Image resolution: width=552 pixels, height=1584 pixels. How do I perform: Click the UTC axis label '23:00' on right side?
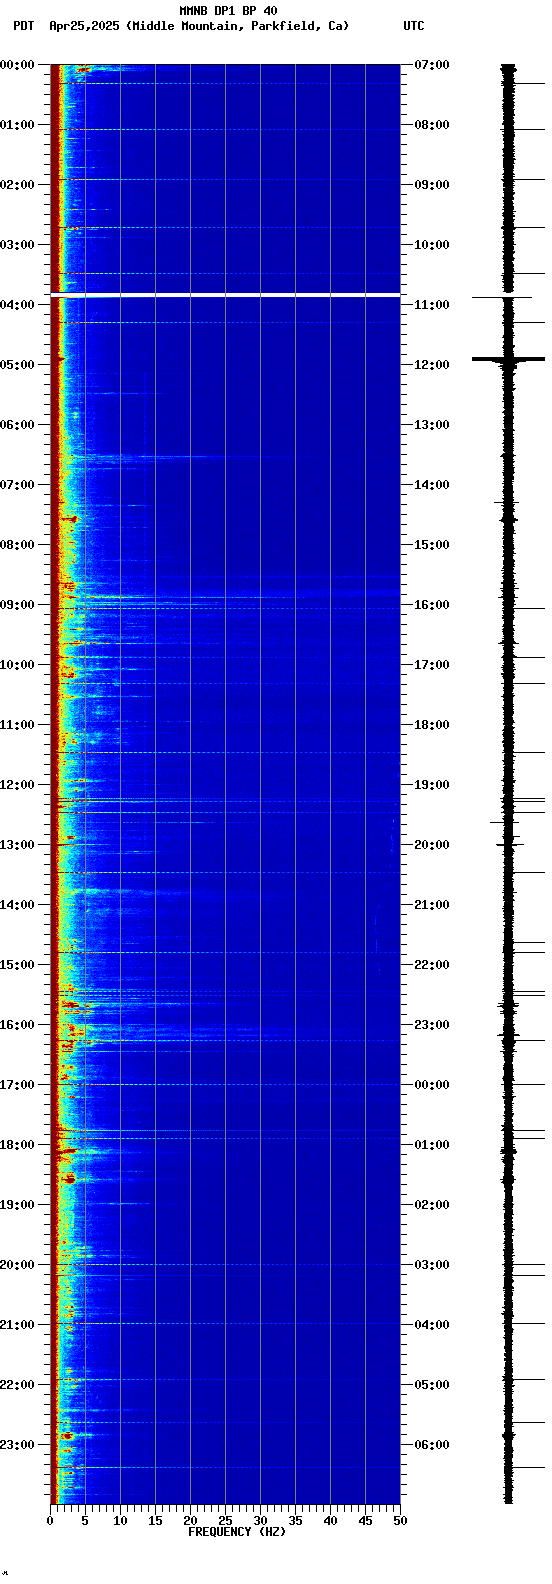coord(431,1025)
